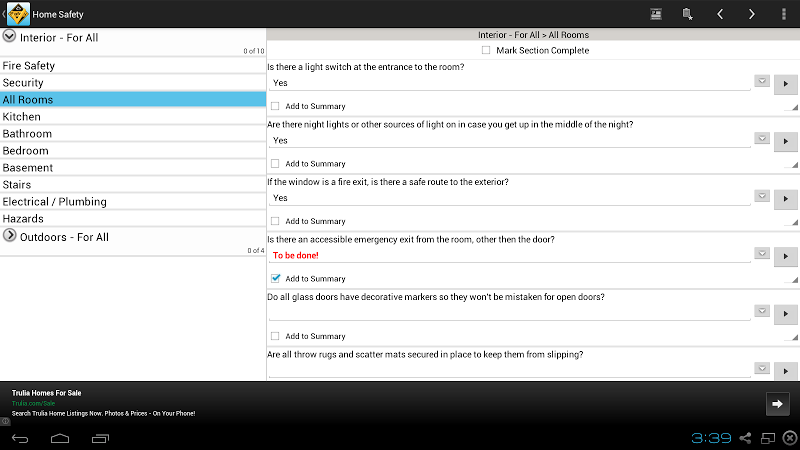This screenshot has height=450, width=800.
Task: Select All Rooms section
Action: [133, 99]
